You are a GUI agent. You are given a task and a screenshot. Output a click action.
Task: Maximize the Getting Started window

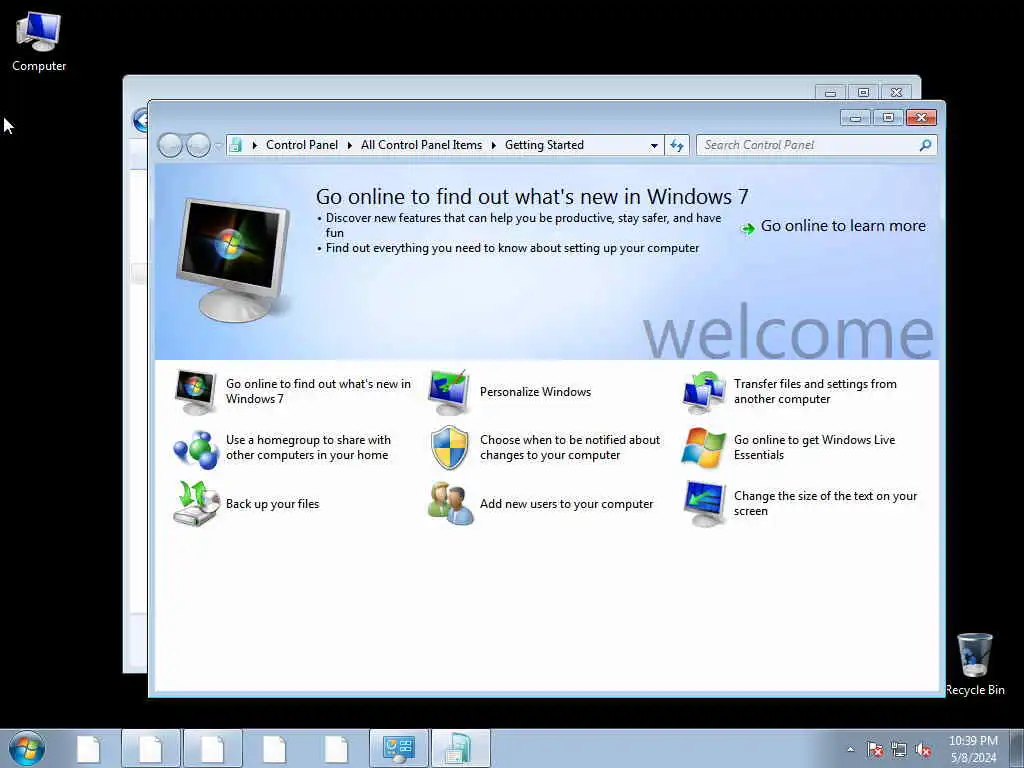coord(888,118)
